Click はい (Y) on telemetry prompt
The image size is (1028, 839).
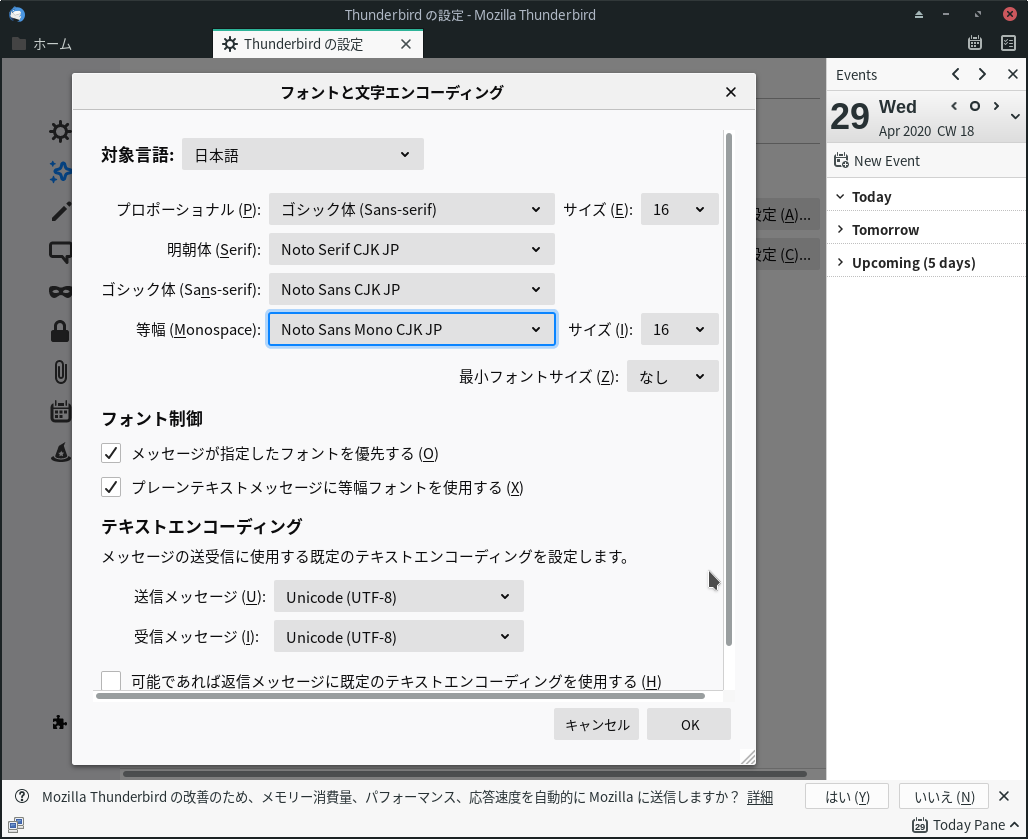(x=847, y=797)
